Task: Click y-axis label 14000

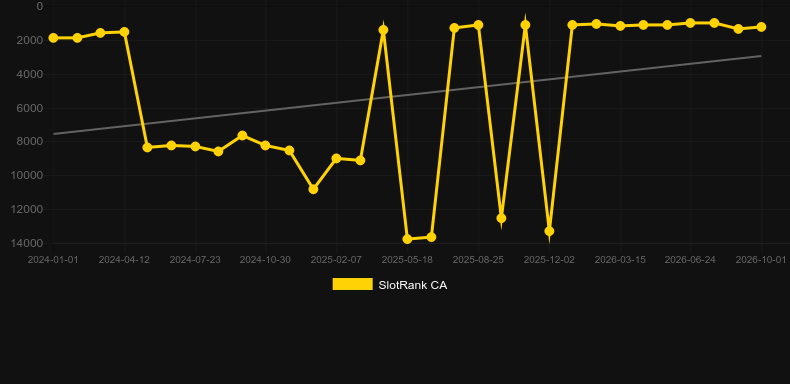Action: coord(28,243)
